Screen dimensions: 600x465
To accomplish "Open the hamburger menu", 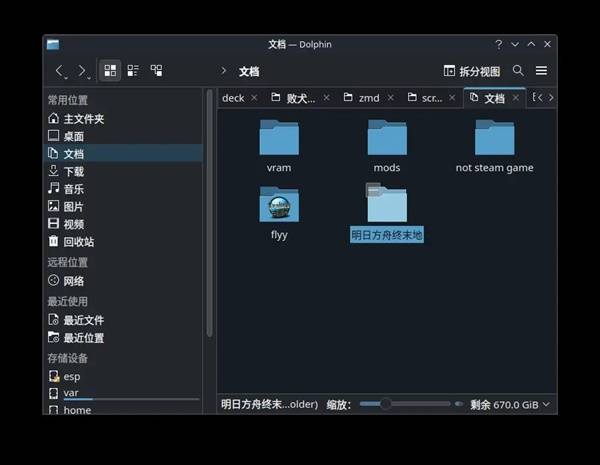I will click(541, 71).
